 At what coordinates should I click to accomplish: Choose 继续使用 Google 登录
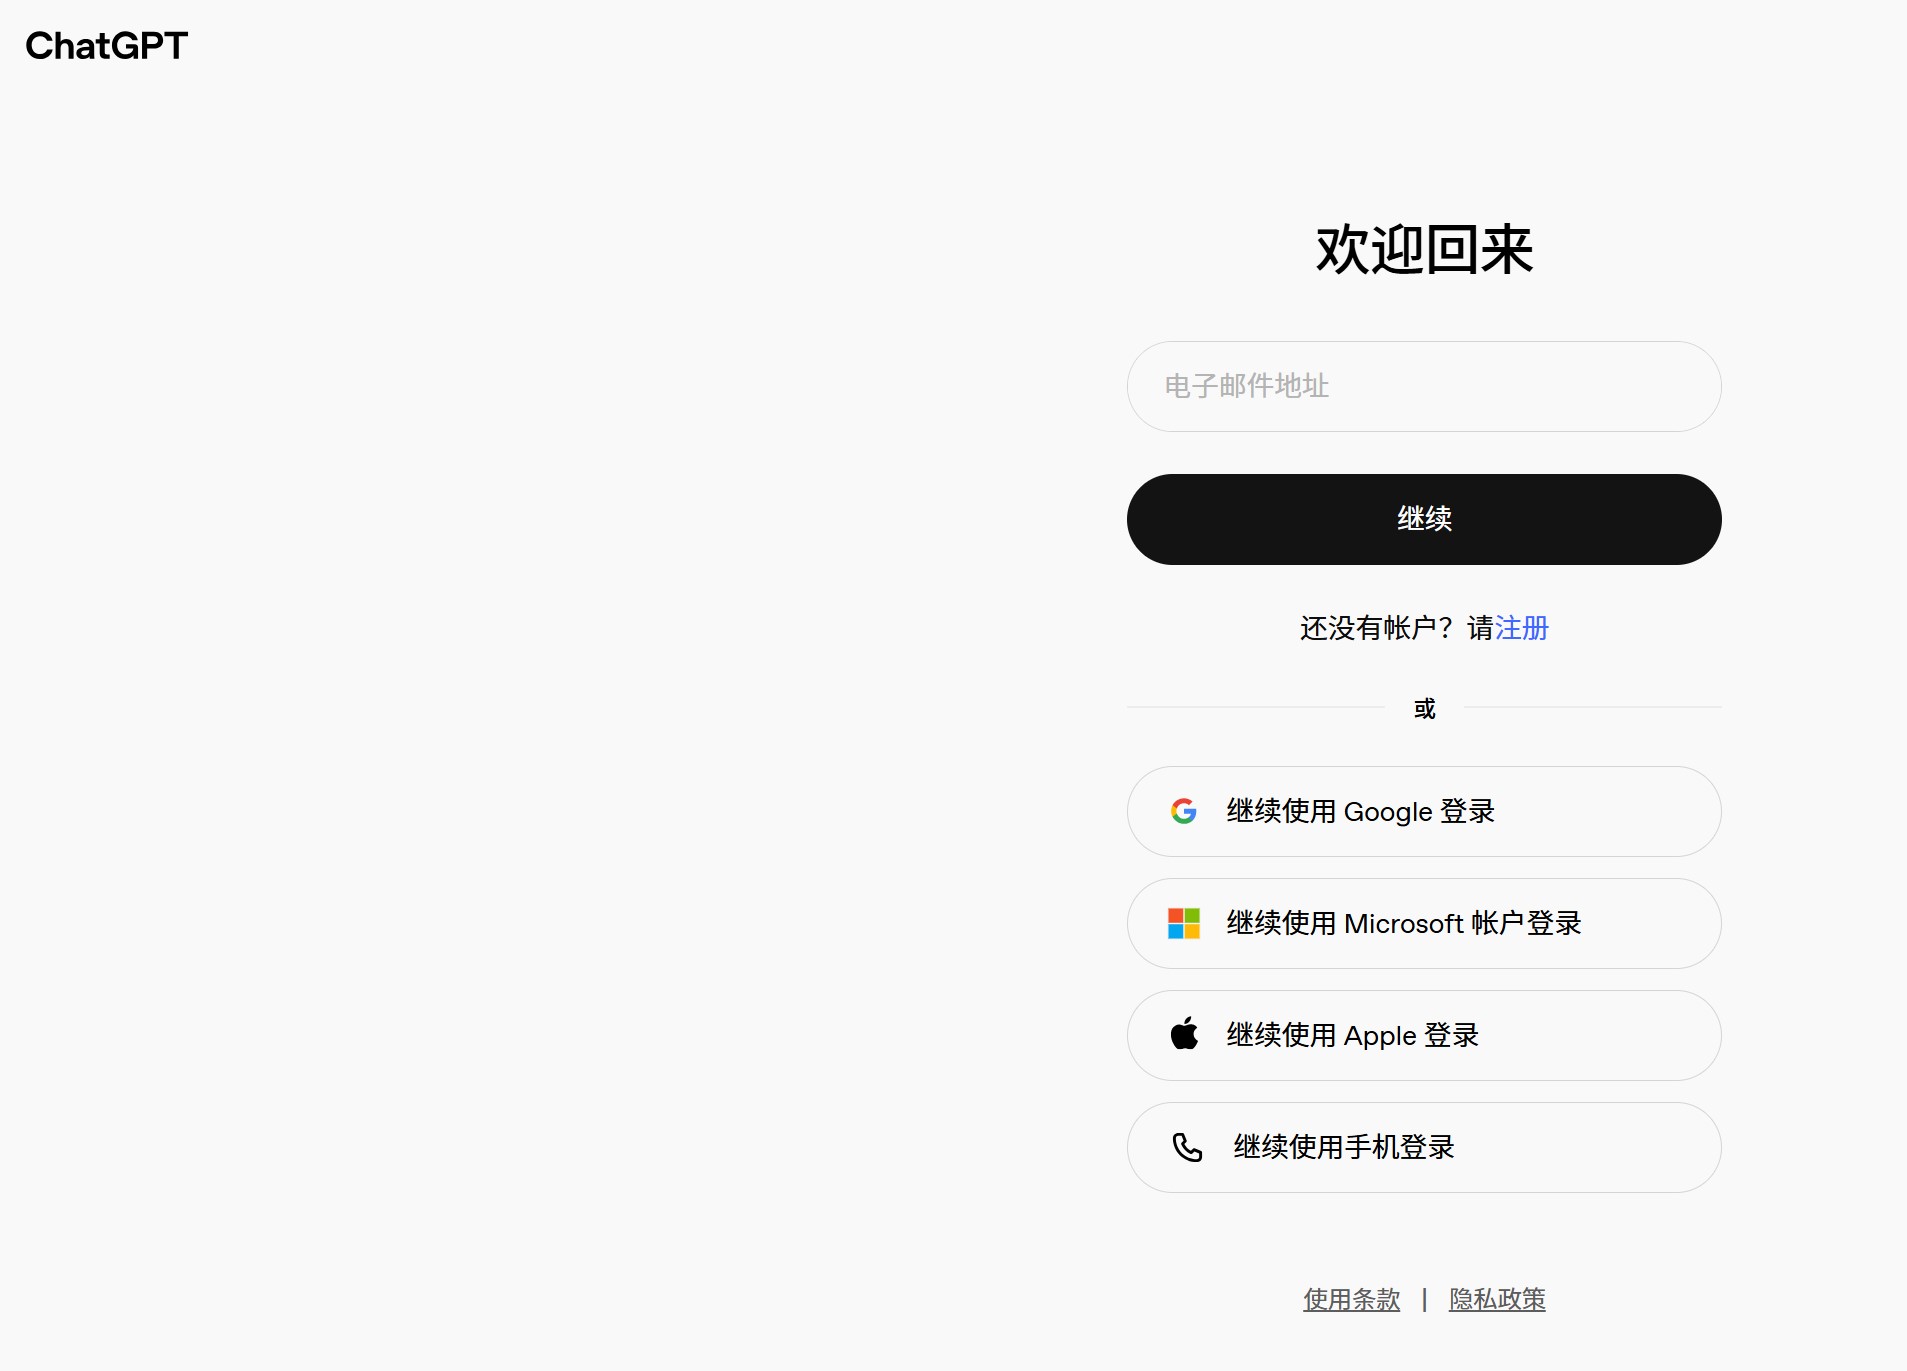pos(1423,811)
